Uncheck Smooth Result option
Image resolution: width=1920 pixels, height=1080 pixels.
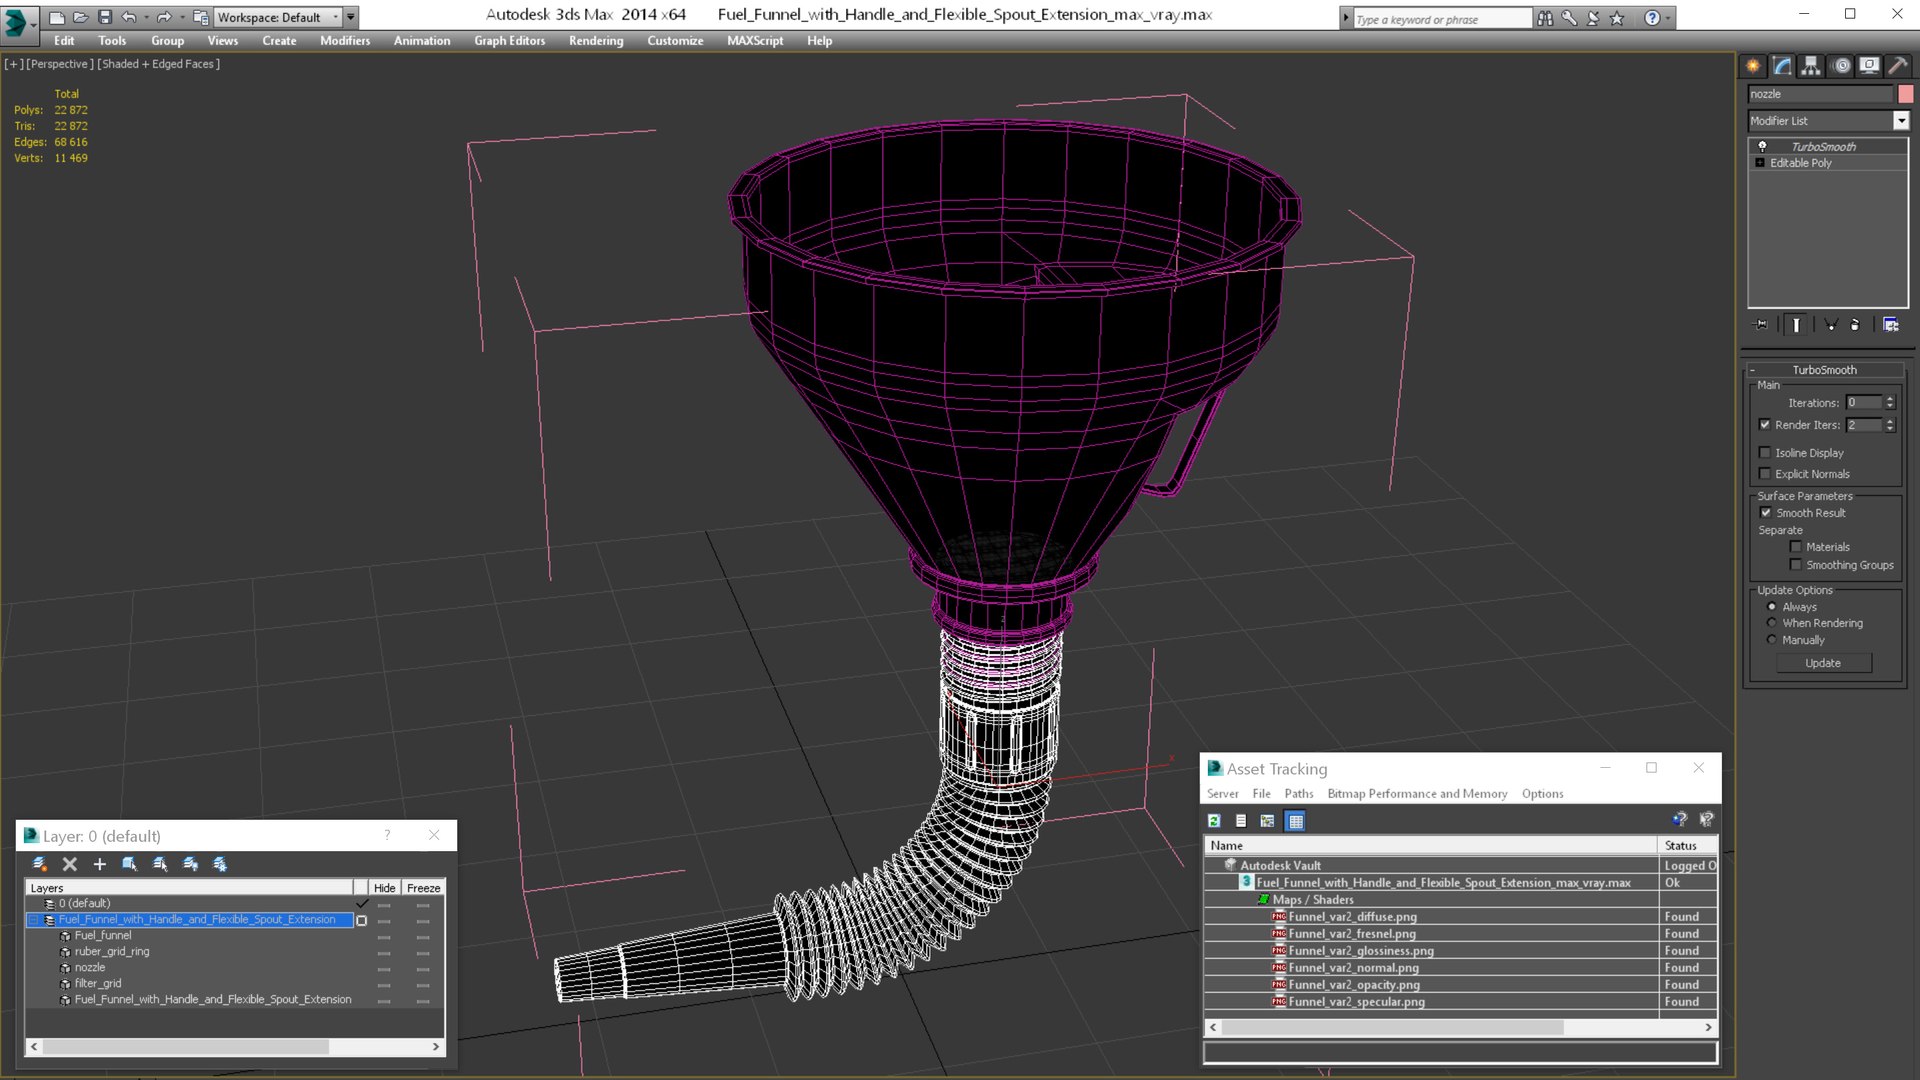point(1766,513)
